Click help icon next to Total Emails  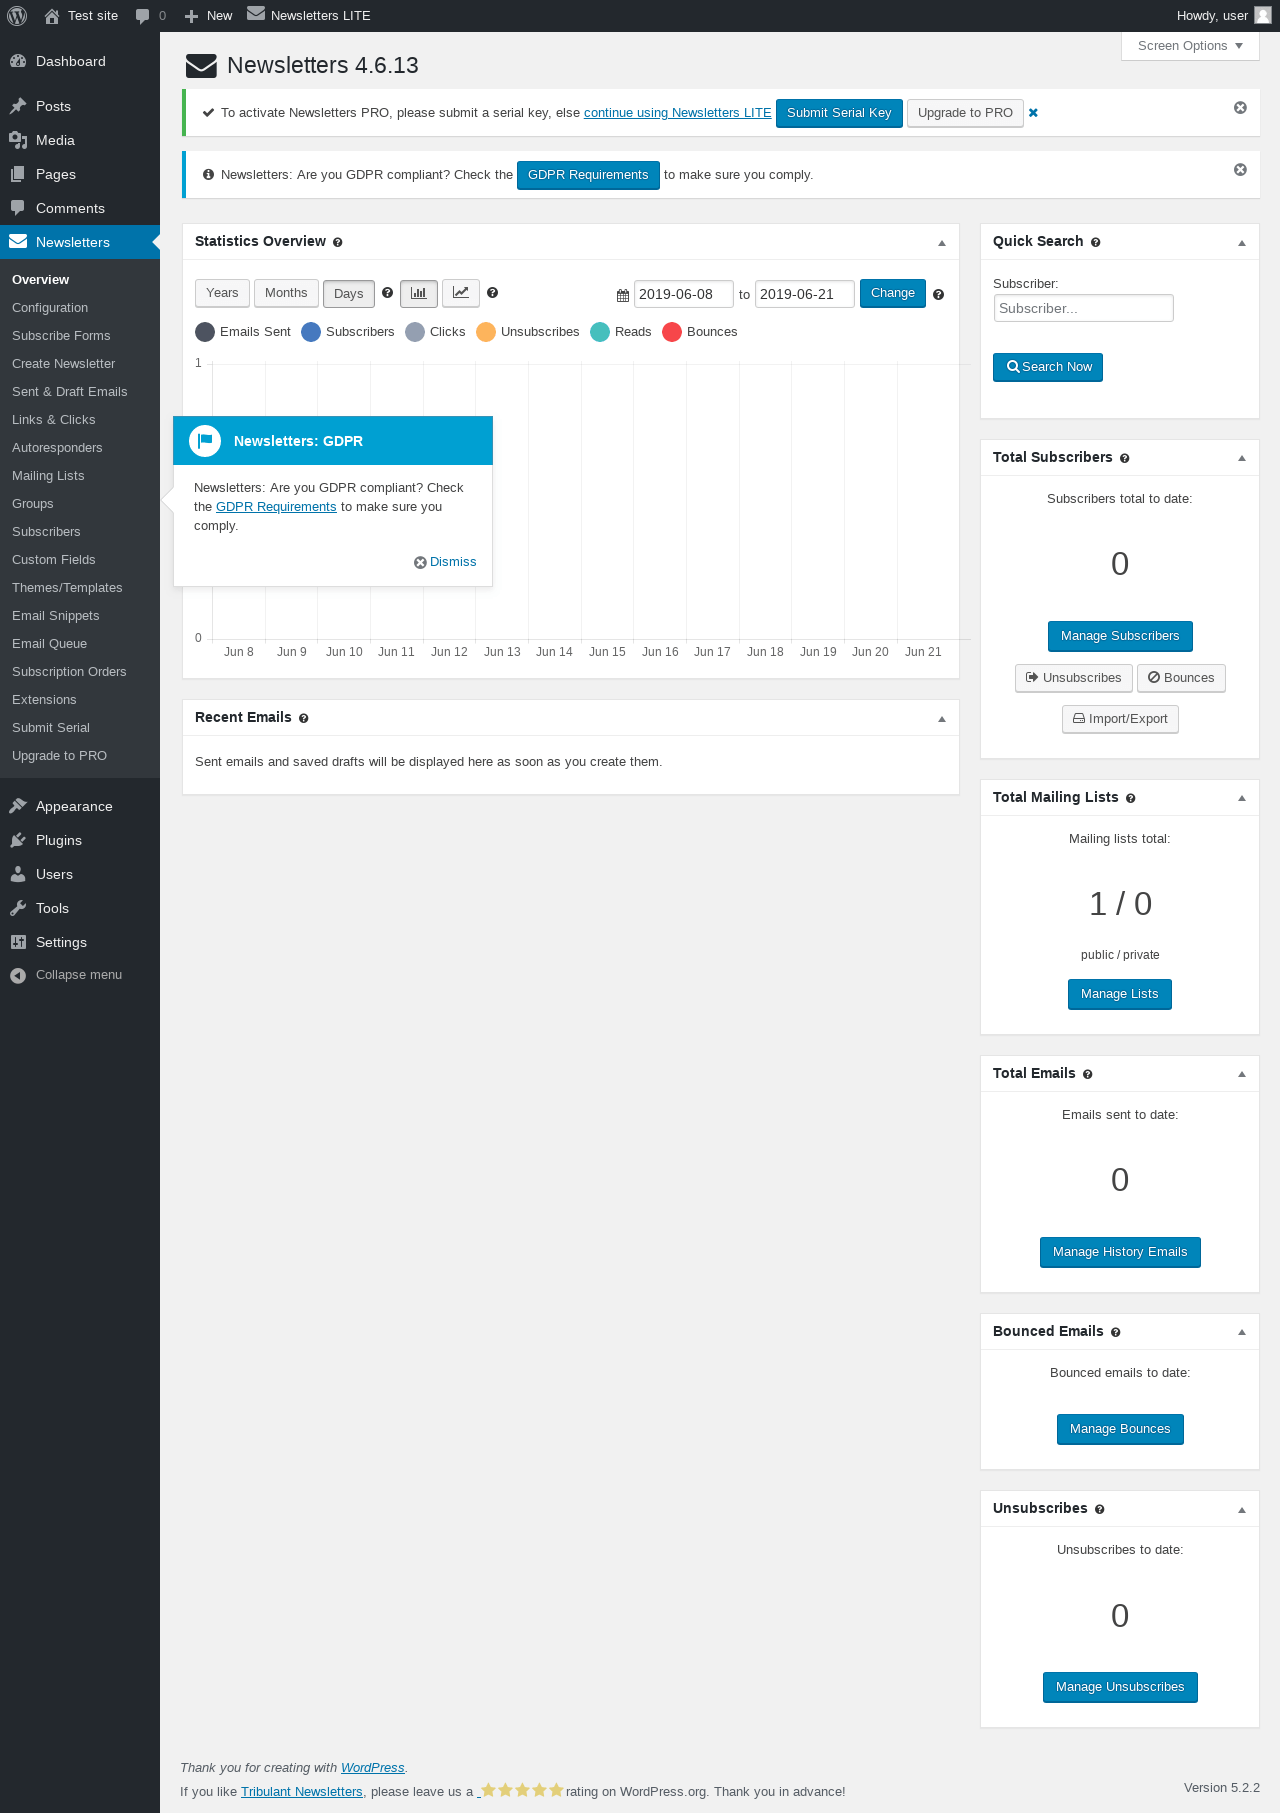pyautogui.click(x=1088, y=1074)
